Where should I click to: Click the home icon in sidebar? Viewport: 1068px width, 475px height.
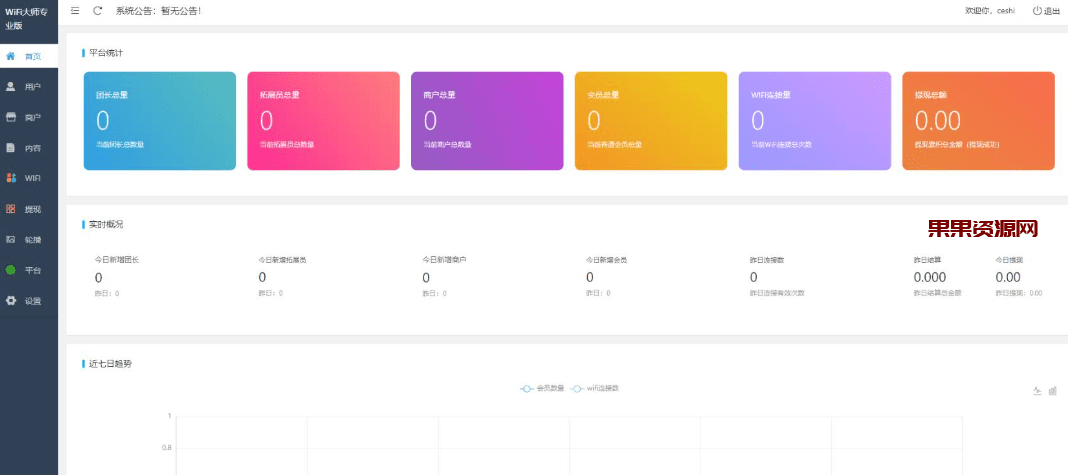11,56
